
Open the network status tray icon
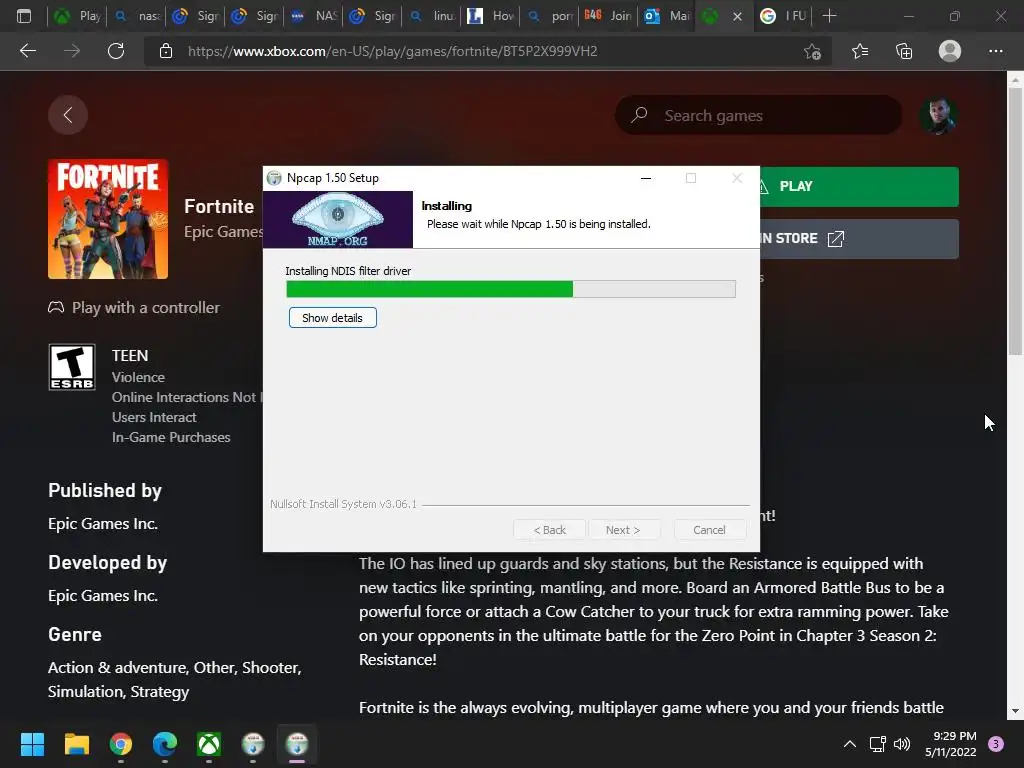[877, 744]
